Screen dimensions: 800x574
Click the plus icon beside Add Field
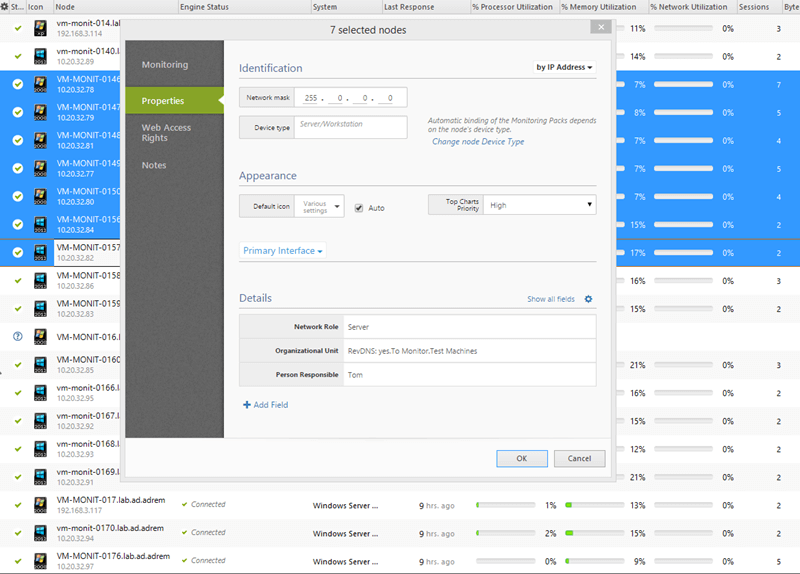(x=247, y=405)
